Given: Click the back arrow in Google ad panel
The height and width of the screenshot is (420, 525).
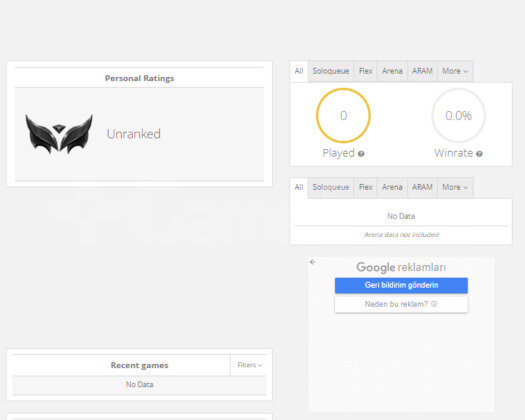Looking at the screenshot, I should 313,262.
